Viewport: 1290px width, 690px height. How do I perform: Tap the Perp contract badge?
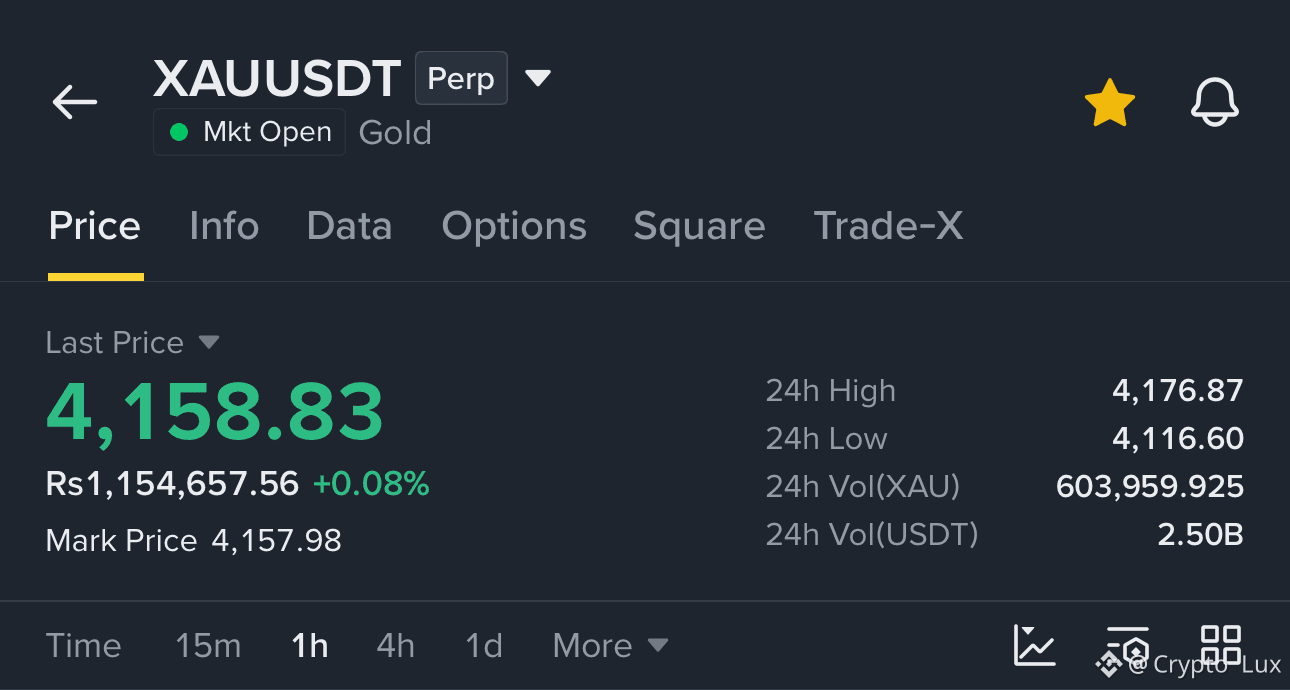pyautogui.click(x=461, y=78)
